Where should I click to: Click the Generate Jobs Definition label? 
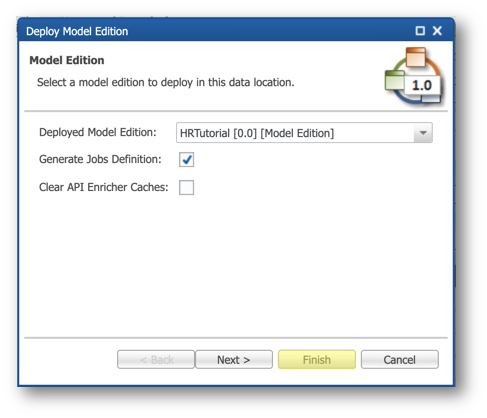[100, 159]
